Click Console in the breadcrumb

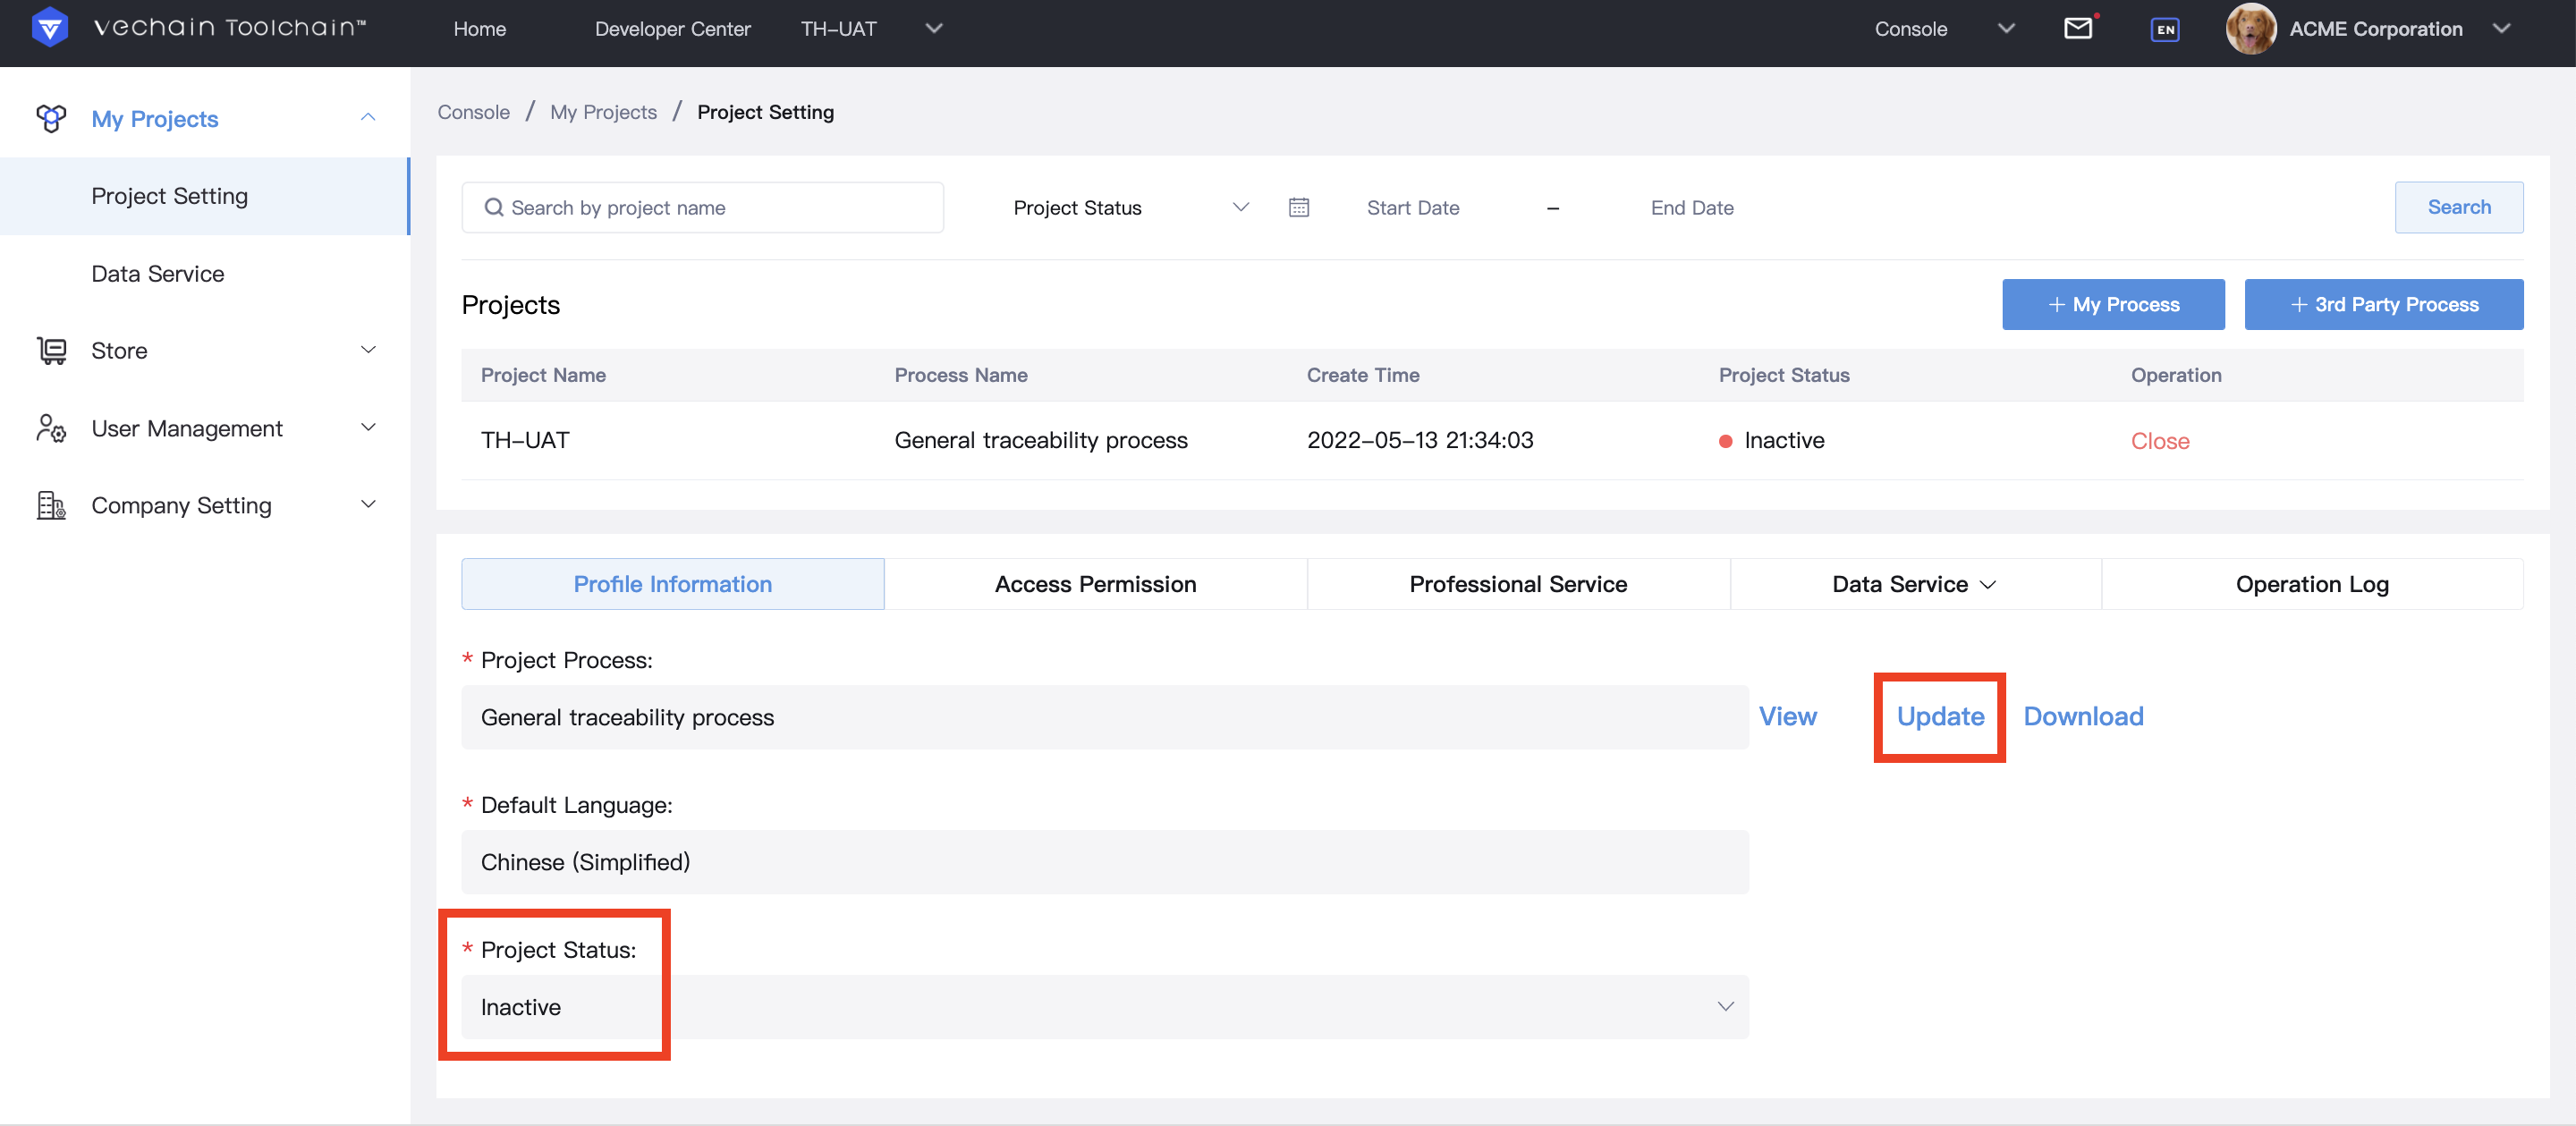click(x=473, y=112)
